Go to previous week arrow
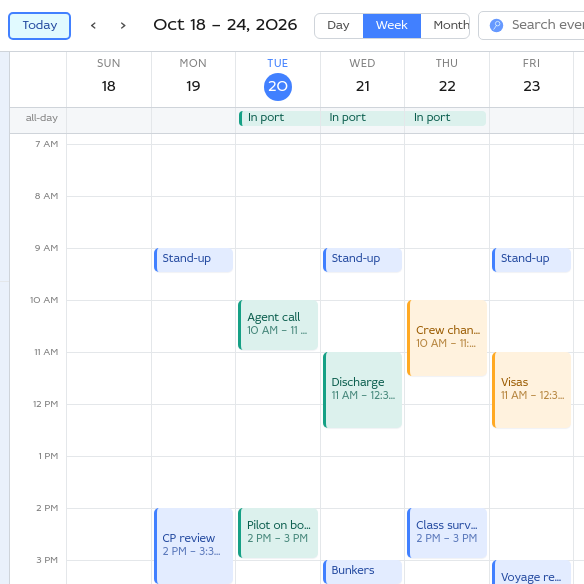 (x=93, y=26)
